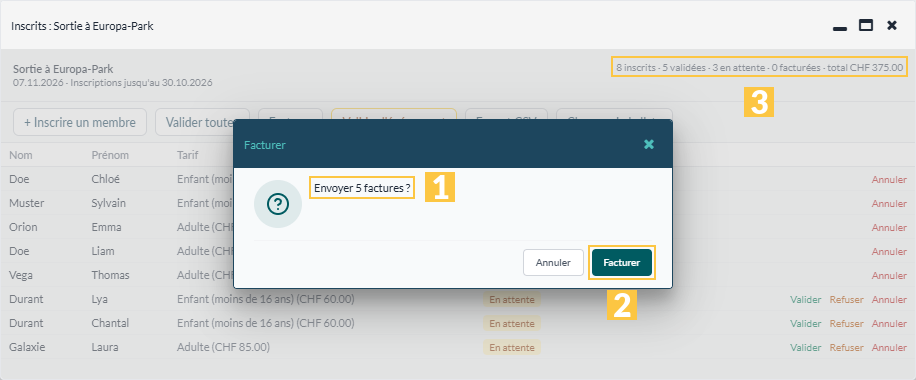The width and height of the screenshot is (916, 380).
Task: Click the first name 'Chloé'
Action: pos(105,179)
